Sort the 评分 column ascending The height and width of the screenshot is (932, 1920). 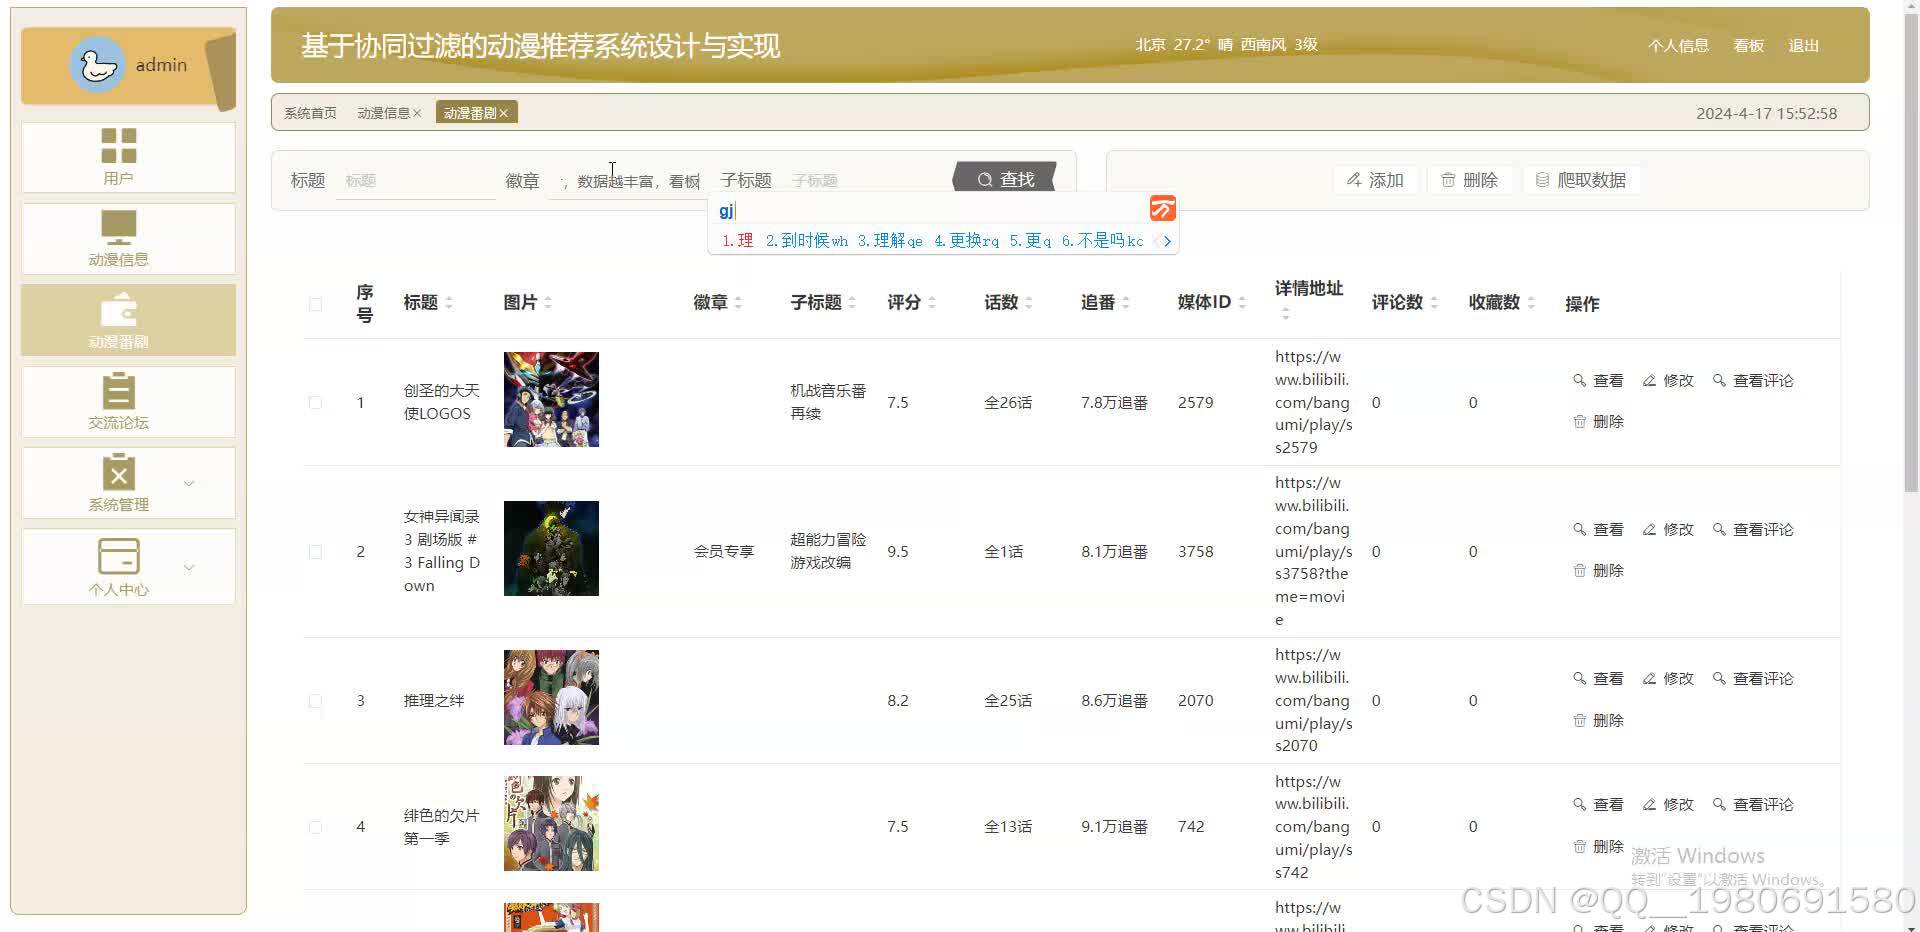(x=931, y=296)
